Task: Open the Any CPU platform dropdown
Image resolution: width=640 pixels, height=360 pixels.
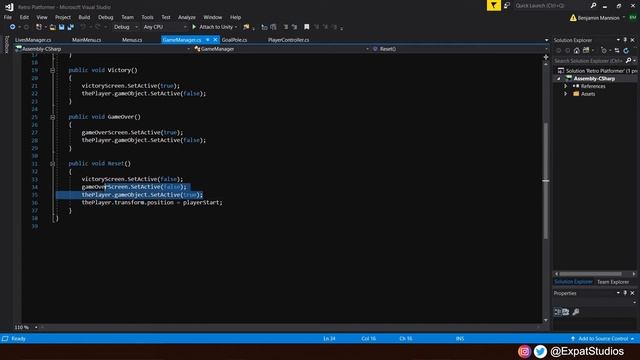Action: point(164,27)
